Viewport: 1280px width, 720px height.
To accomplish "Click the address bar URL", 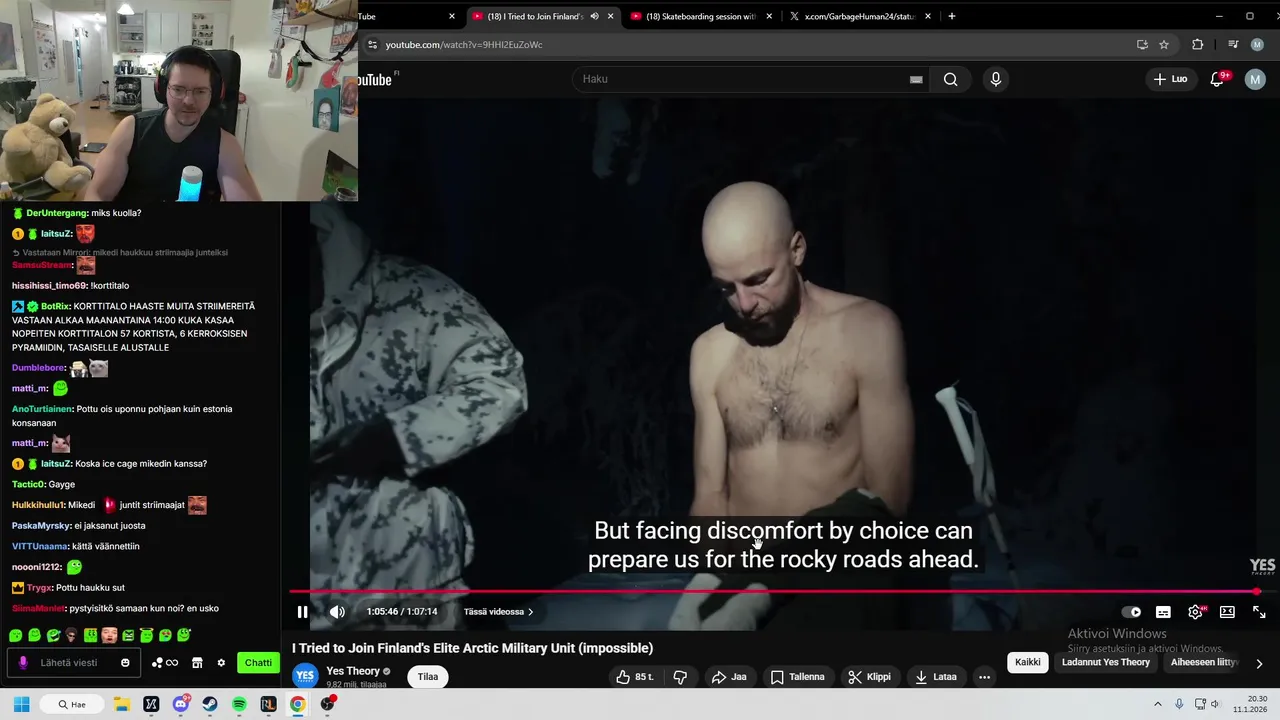I will tap(464, 45).
